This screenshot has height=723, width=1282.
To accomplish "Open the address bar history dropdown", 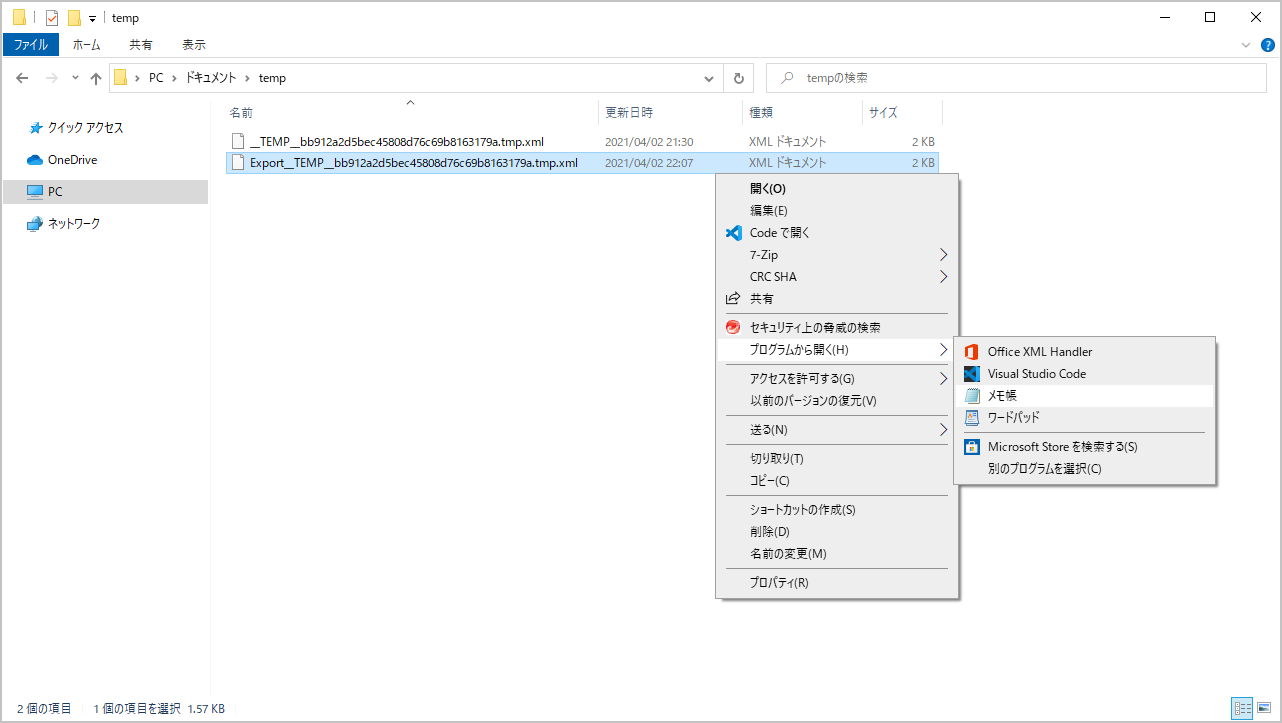I will (709, 78).
